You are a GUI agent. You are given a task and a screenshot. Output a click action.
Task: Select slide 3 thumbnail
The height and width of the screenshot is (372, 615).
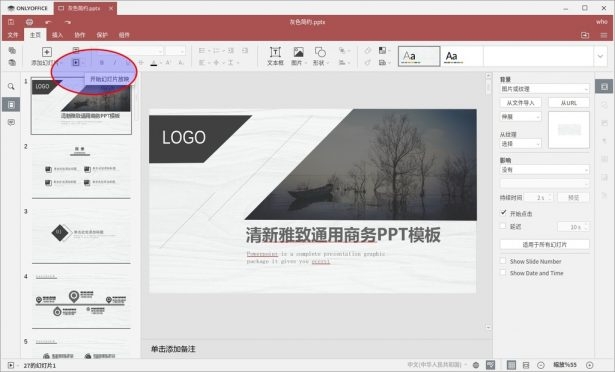click(81, 235)
